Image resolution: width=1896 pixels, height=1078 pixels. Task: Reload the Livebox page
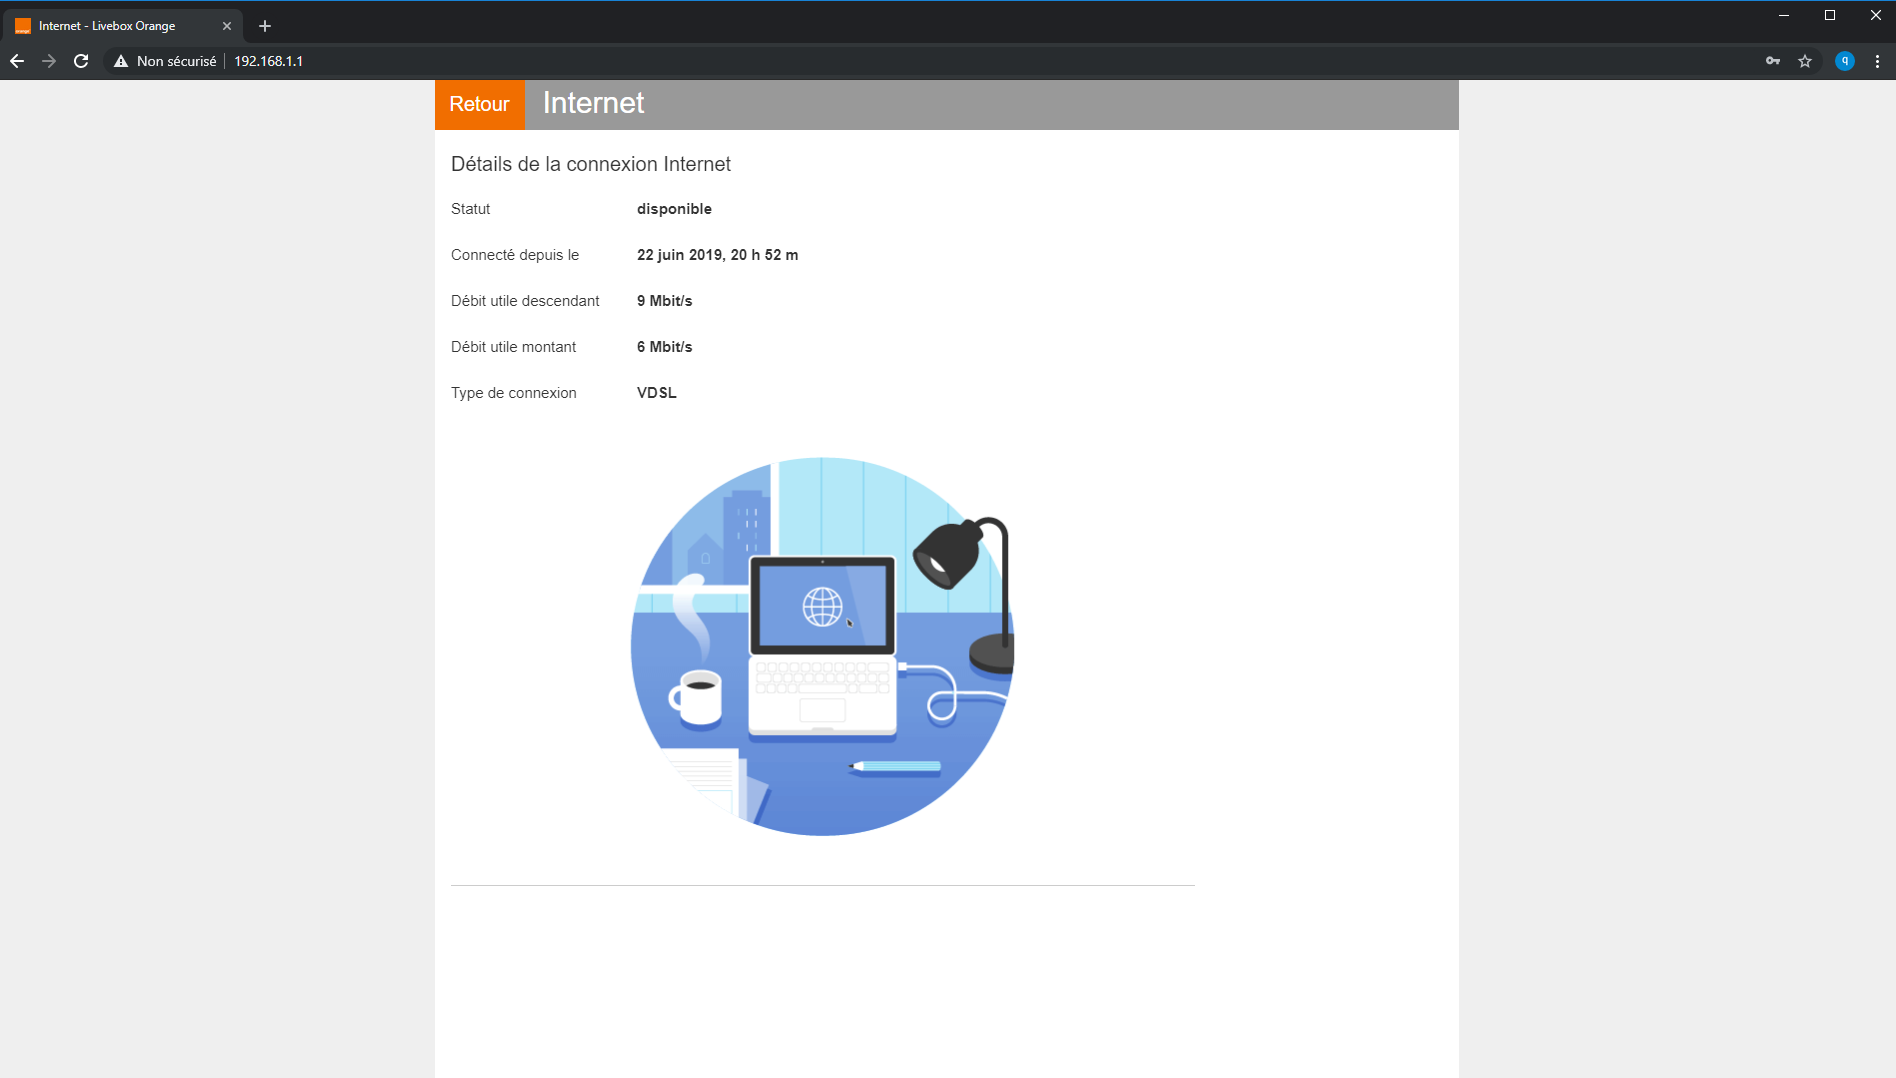tap(81, 61)
